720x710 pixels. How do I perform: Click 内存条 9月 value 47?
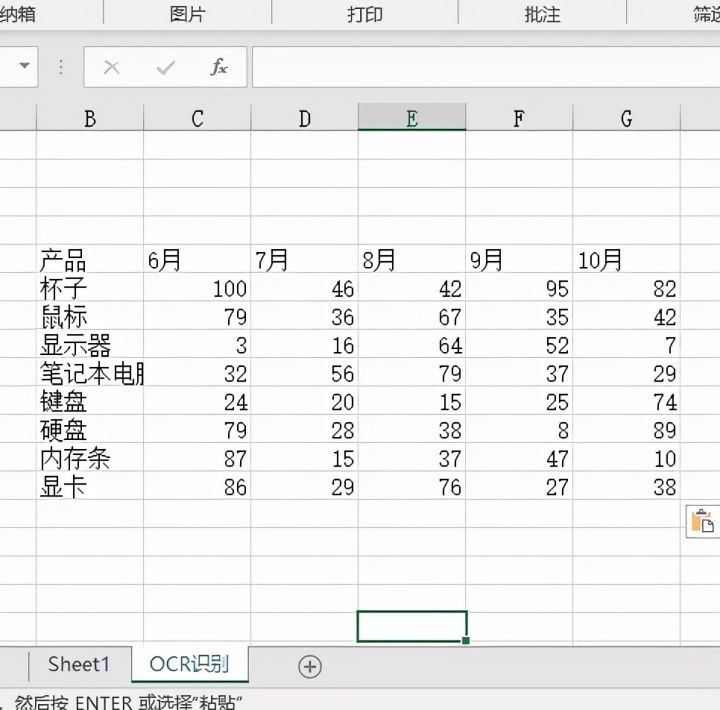pos(519,458)
